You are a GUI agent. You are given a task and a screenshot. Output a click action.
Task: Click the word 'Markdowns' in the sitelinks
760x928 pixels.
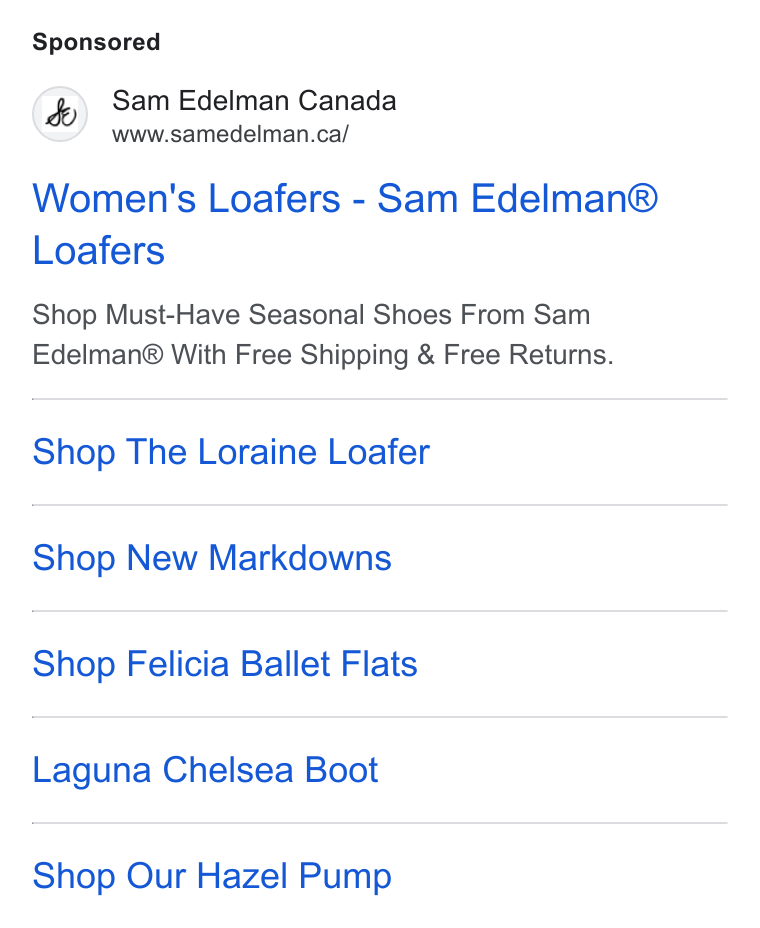tap(300, 558)
